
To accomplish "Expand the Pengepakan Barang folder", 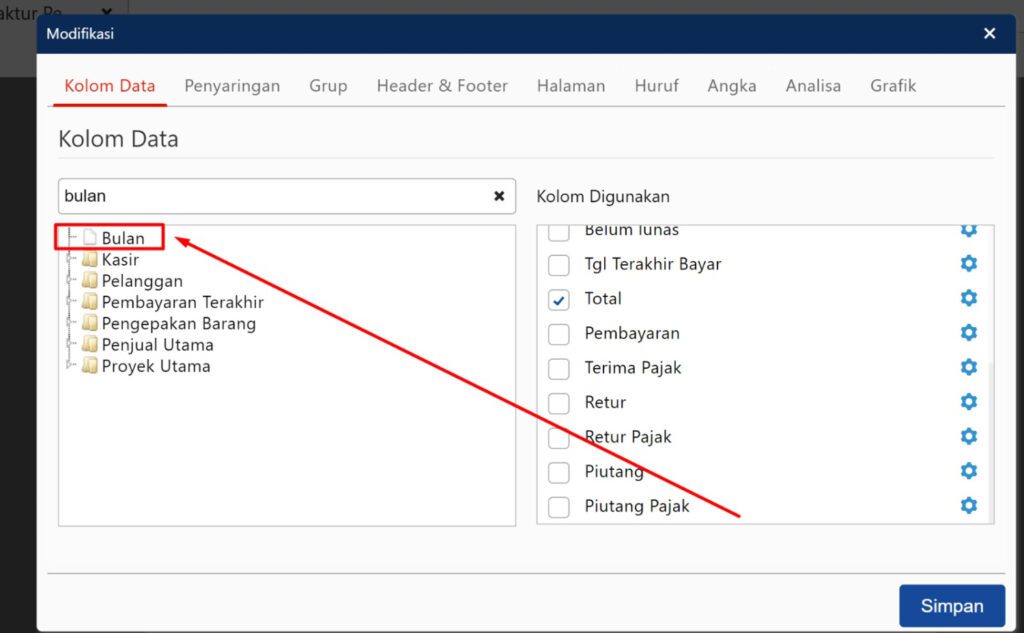I will [70, 323].
